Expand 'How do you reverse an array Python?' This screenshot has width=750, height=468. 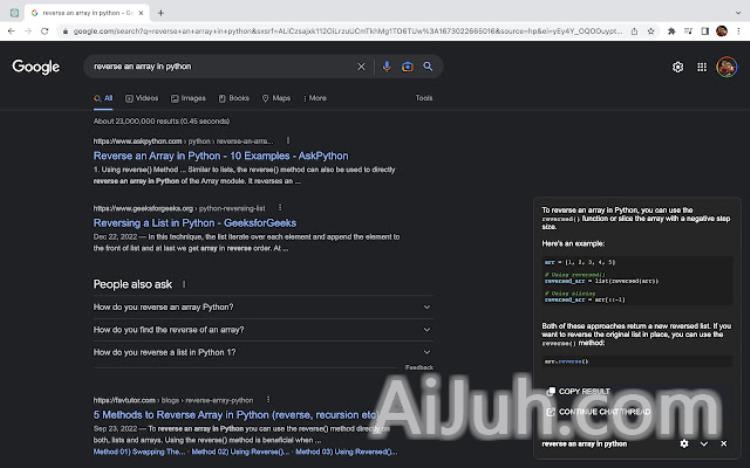pyautogui.click(x=262, y=307)
